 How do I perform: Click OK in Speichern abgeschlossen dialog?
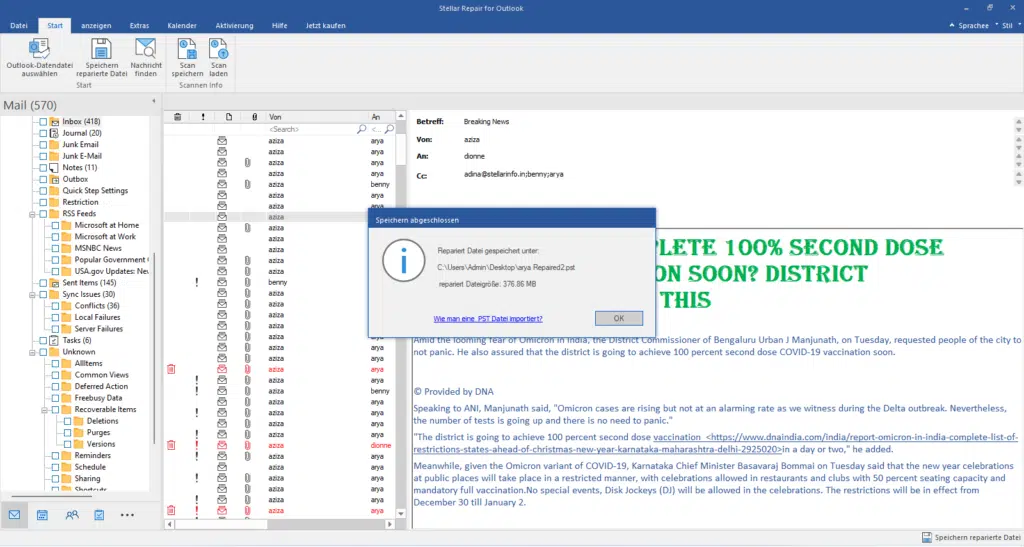click(618, 319)
